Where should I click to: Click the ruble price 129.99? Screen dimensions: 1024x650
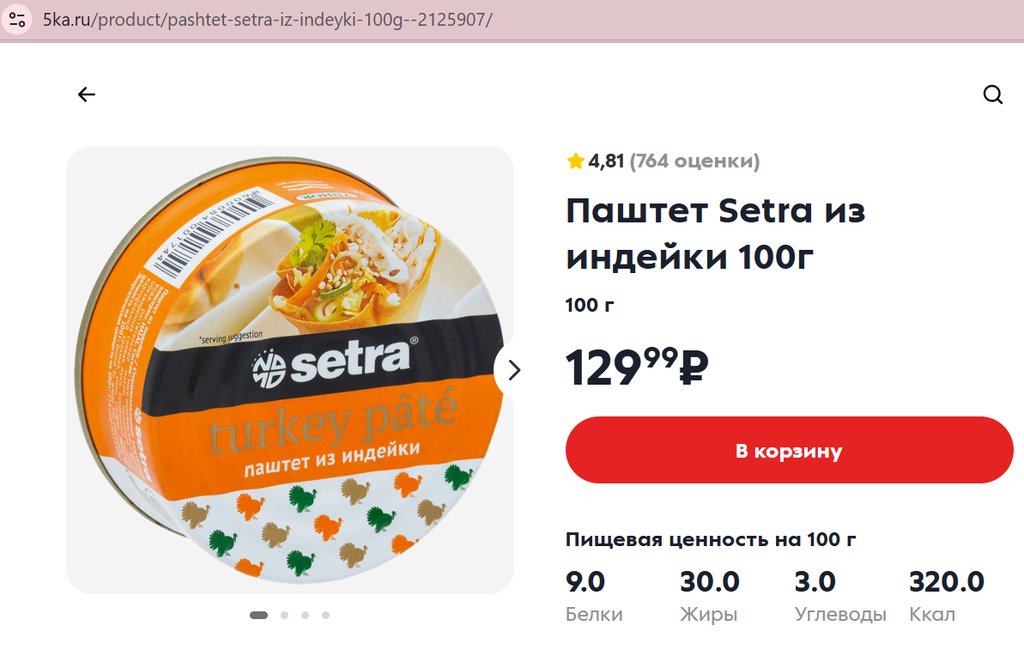coord(637,367)
